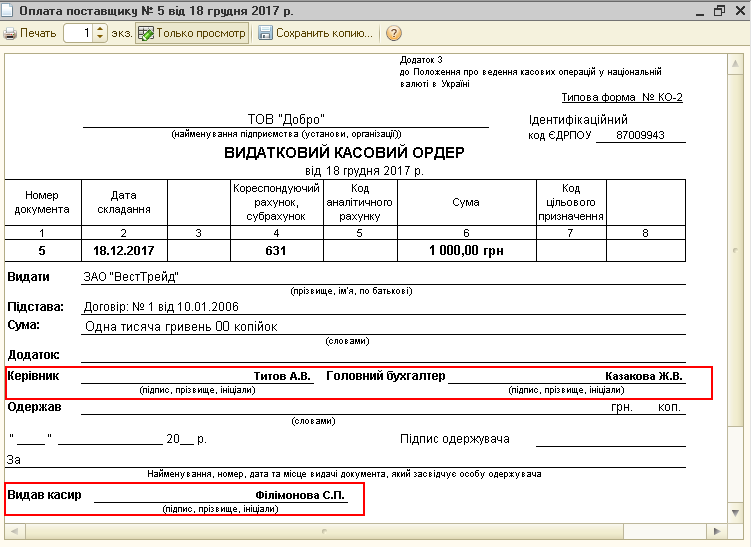Click the Номер документа column header
The height and width of the screenshot is (547, 751).
pyautogui.click(x=42, y=202)
